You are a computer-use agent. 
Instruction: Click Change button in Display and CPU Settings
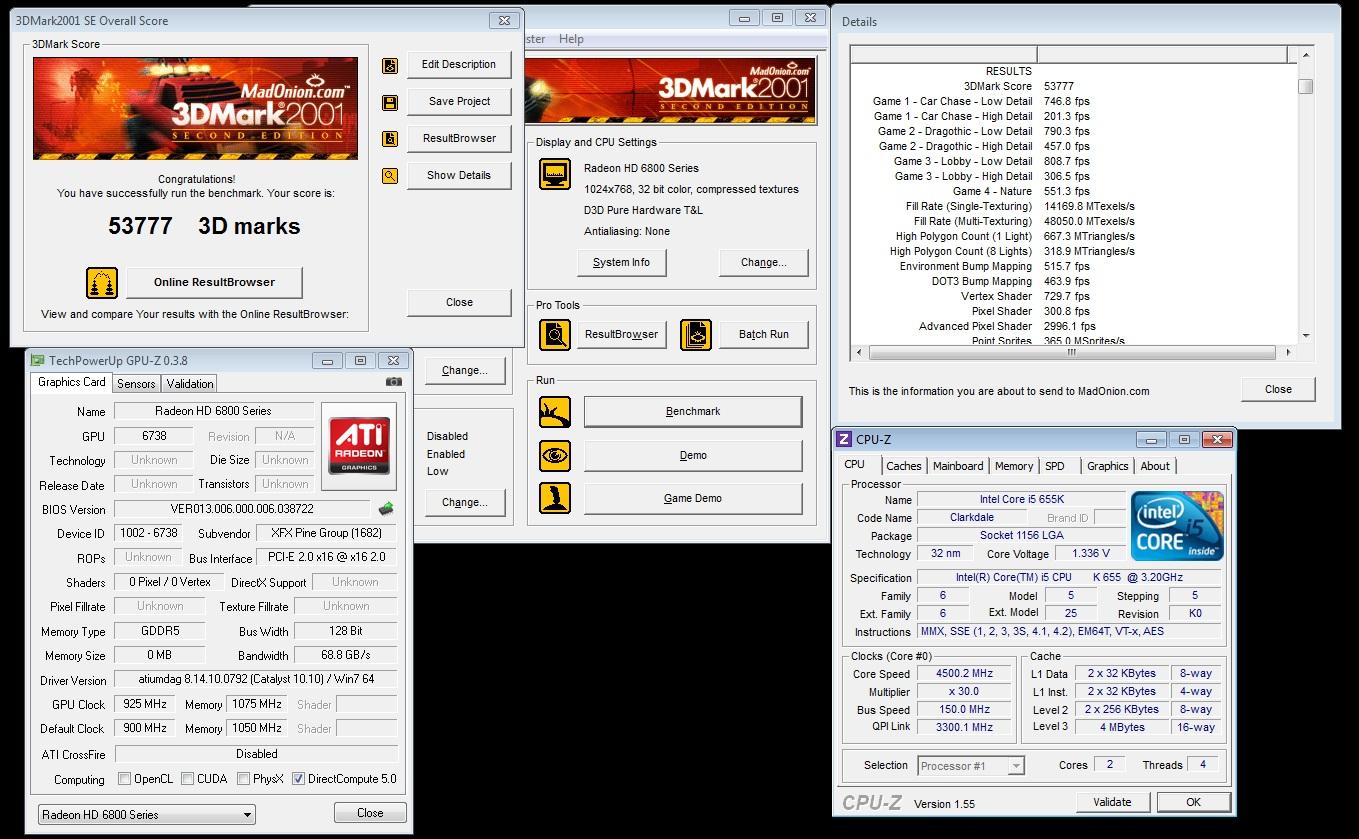(x=764, y=263)
